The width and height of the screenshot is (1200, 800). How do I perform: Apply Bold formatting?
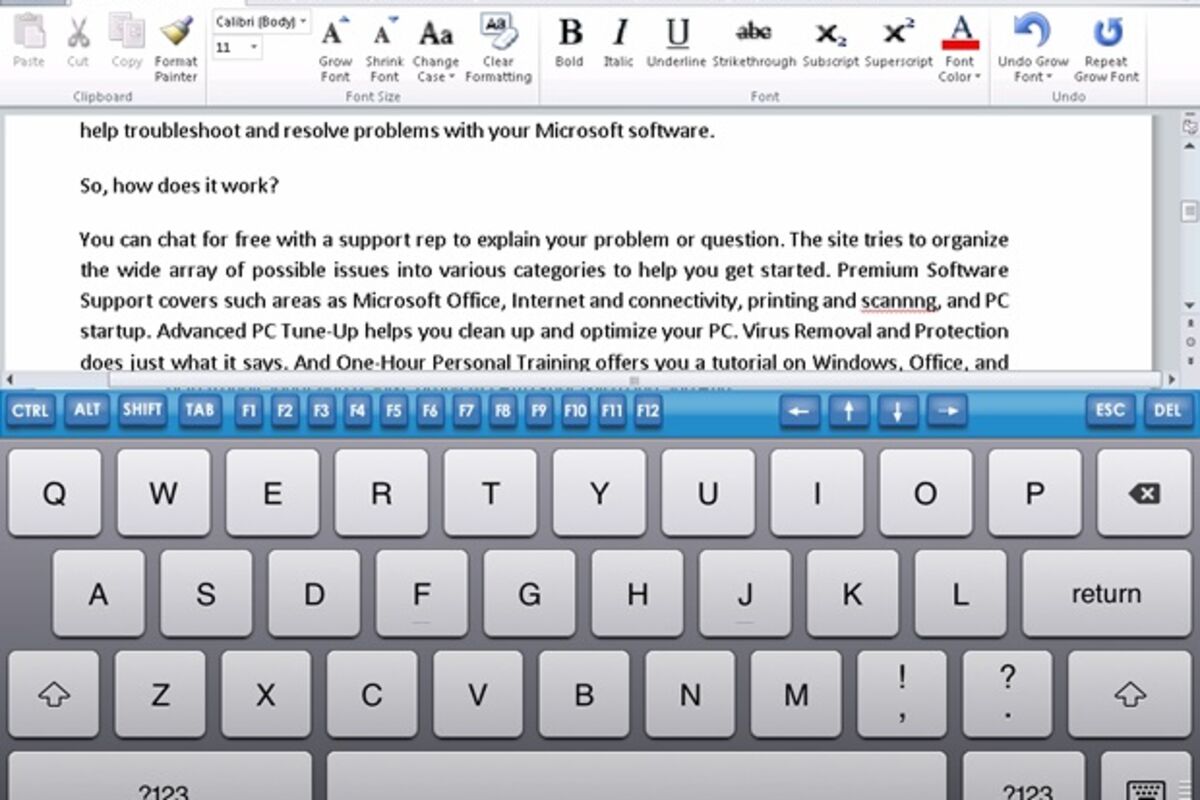[569, 35]
